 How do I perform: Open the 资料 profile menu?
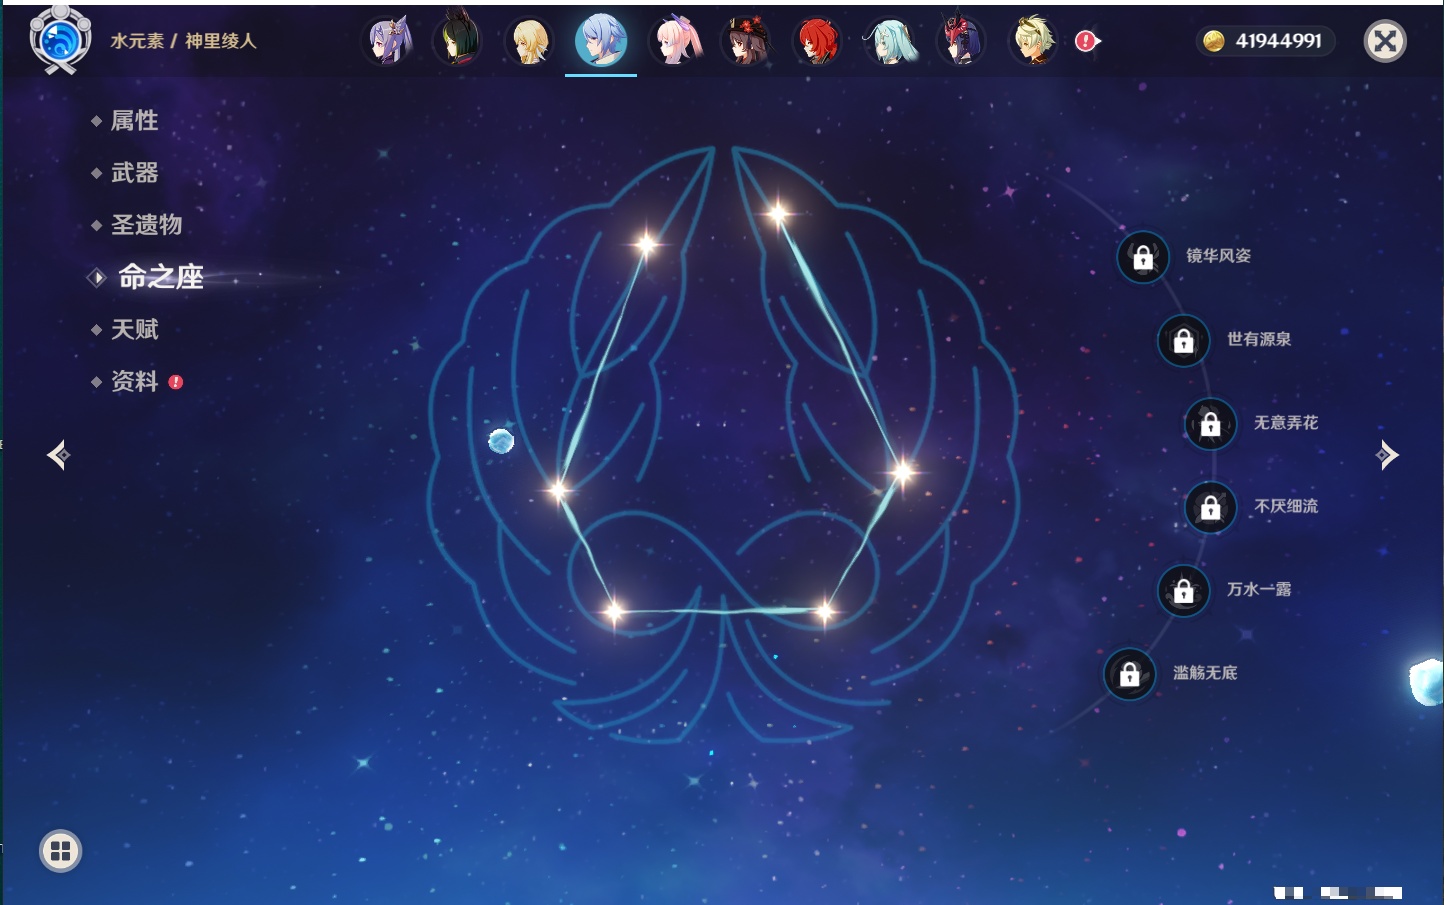[134, 381]
